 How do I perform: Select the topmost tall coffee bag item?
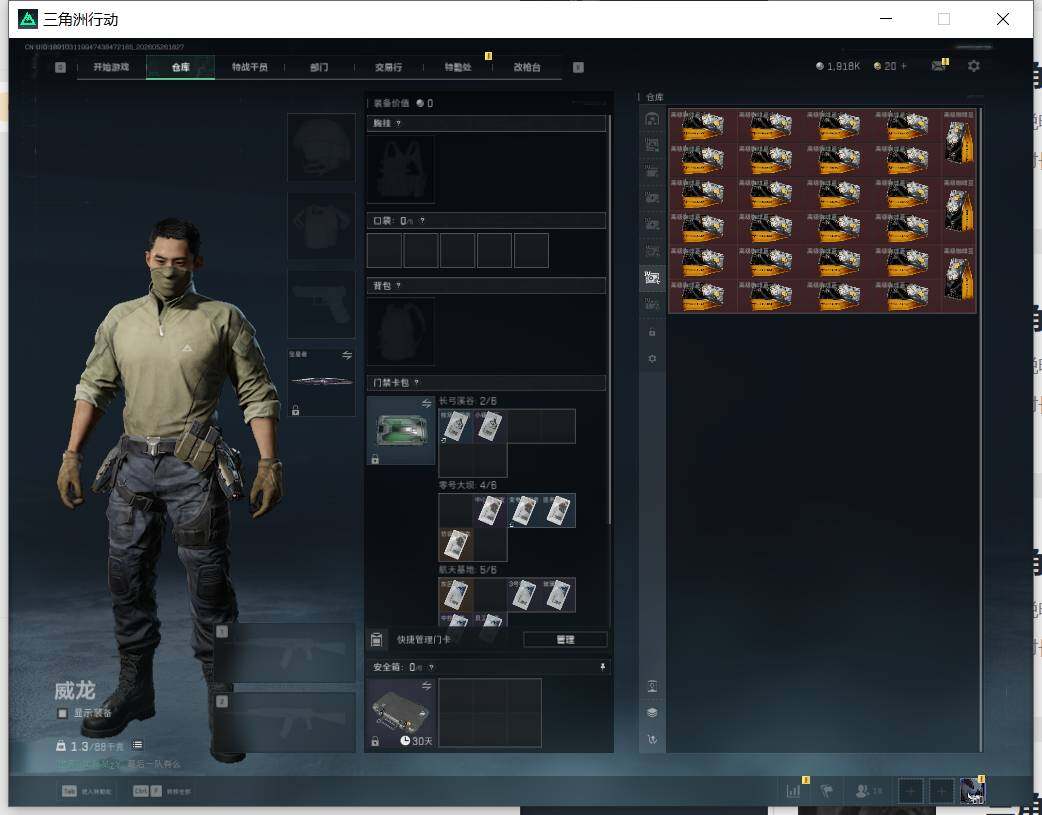click(x=959, y=142)
